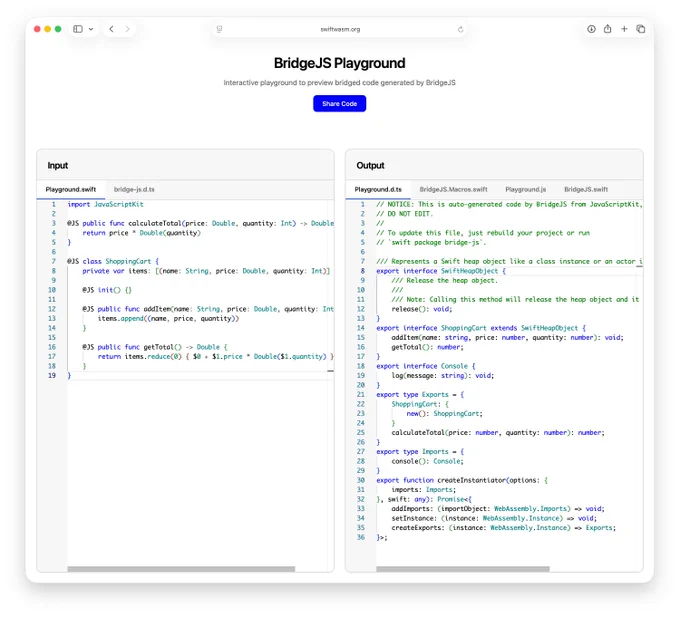This screenshot has height=617, width=680.
Task: Go forward with the forward arrow
Action: point(128,29)
